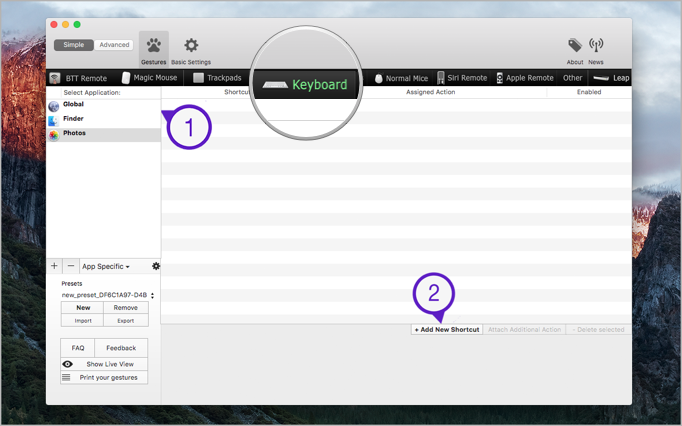Select the Photos application icon
This screenshot has width=682, height=426.
pyautogui.click(x=53, y=135)
